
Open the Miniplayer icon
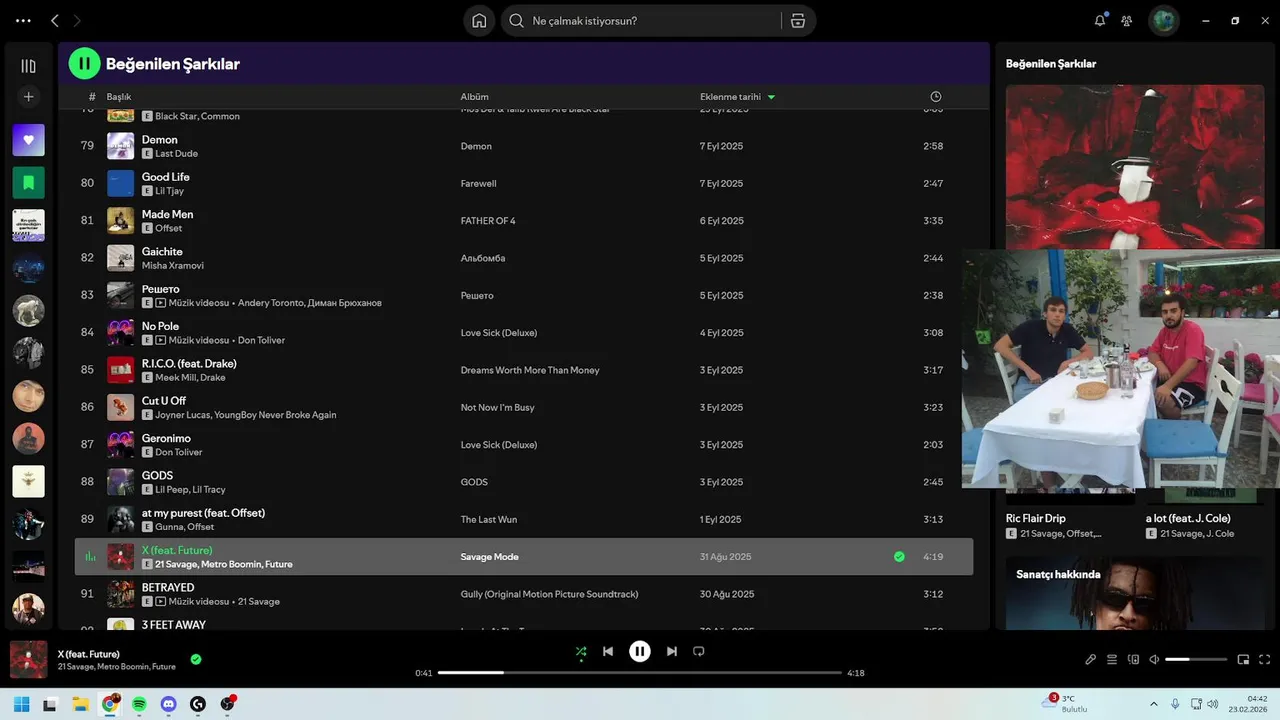[1243, 659]
